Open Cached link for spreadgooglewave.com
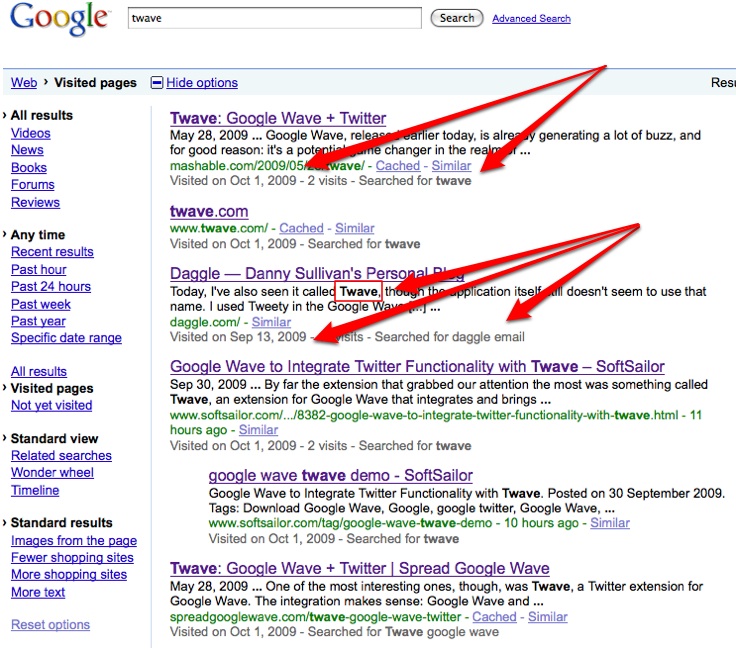 tap(494, 617)
